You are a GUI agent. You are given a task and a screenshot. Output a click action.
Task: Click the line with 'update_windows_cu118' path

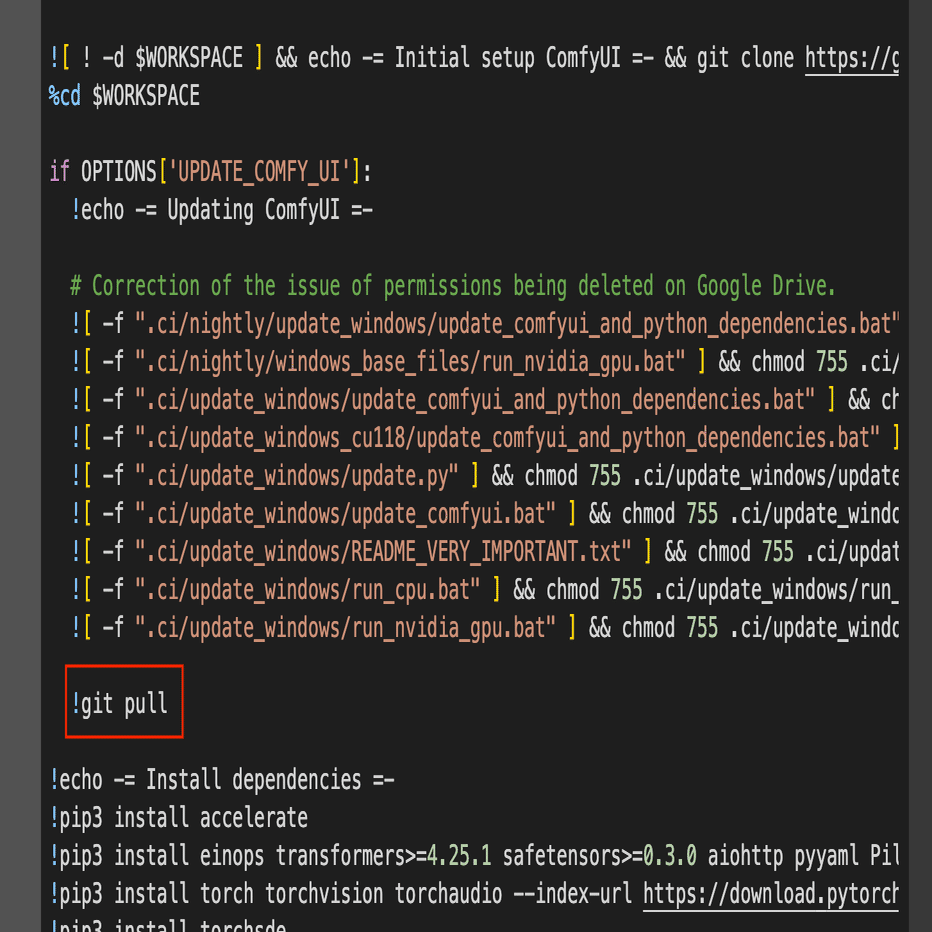click(484, 437)
